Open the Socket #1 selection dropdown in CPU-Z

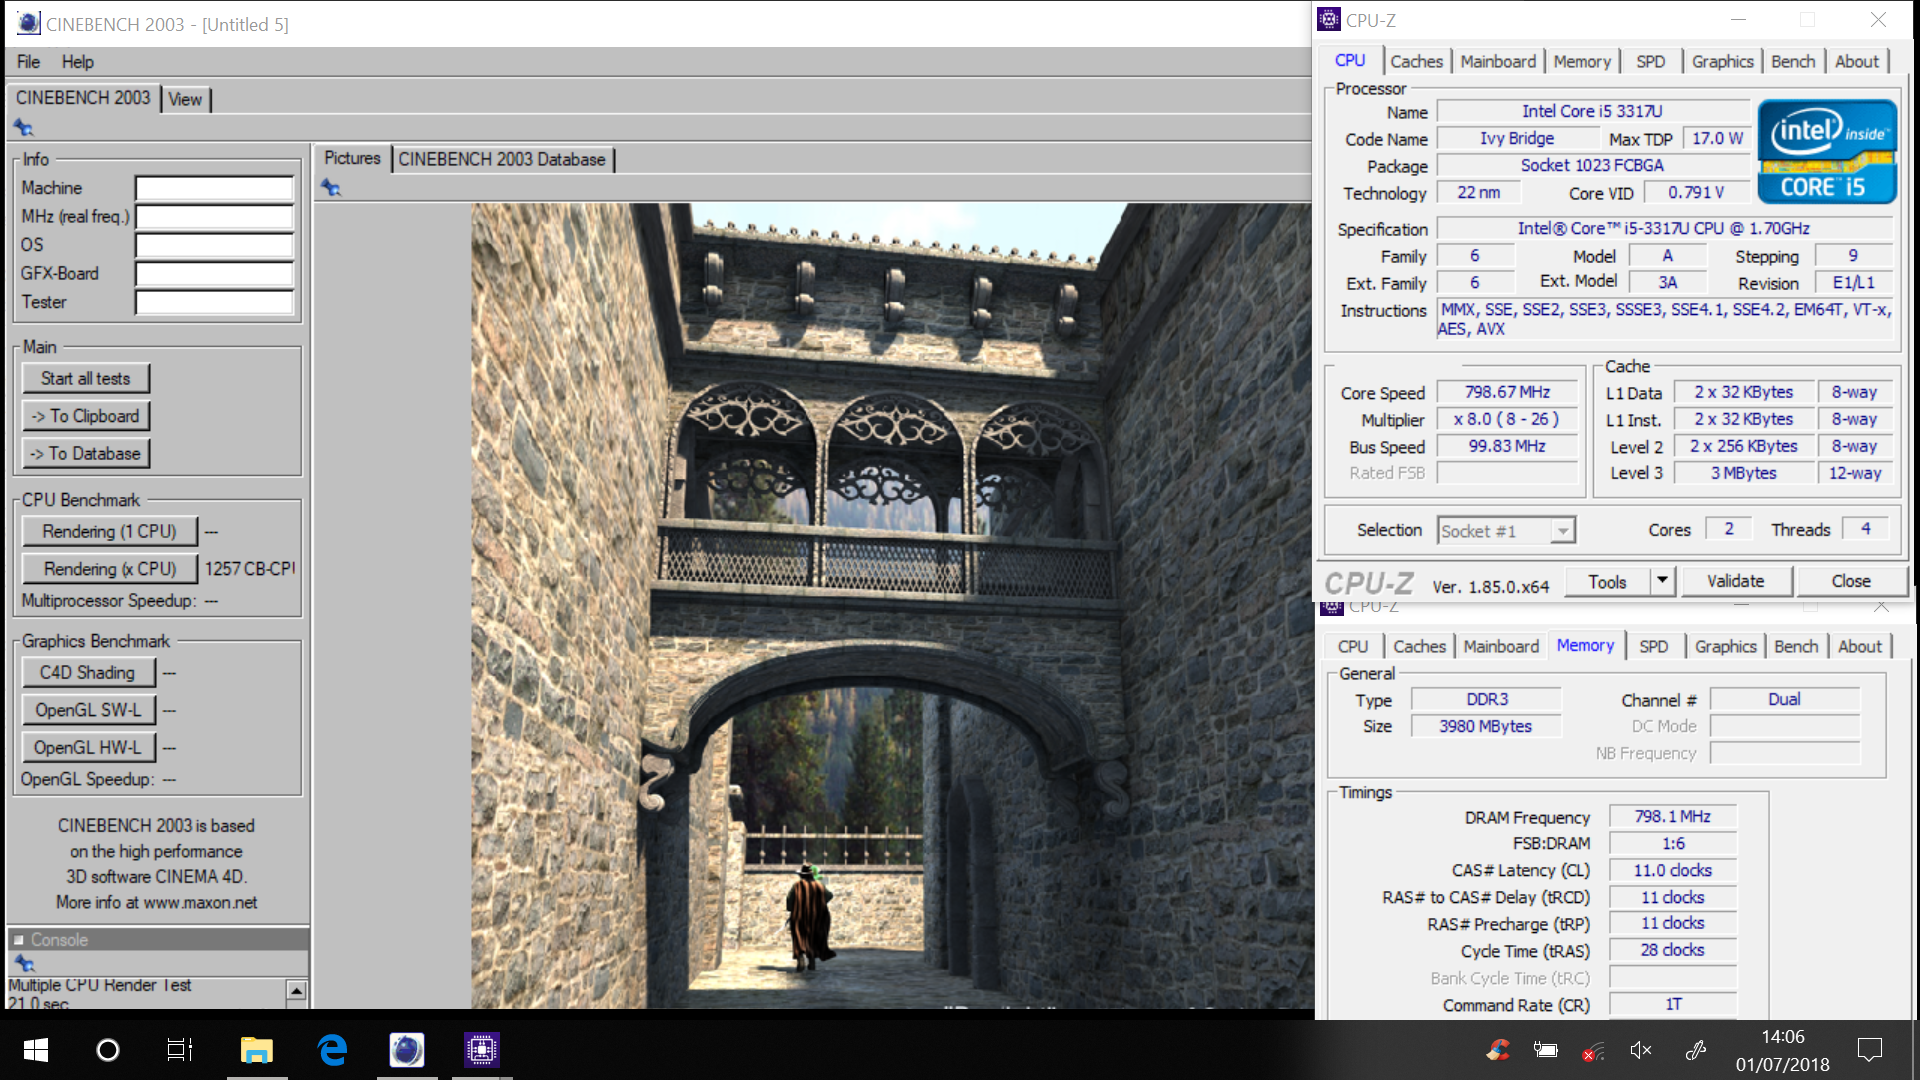click(1506, 531)
